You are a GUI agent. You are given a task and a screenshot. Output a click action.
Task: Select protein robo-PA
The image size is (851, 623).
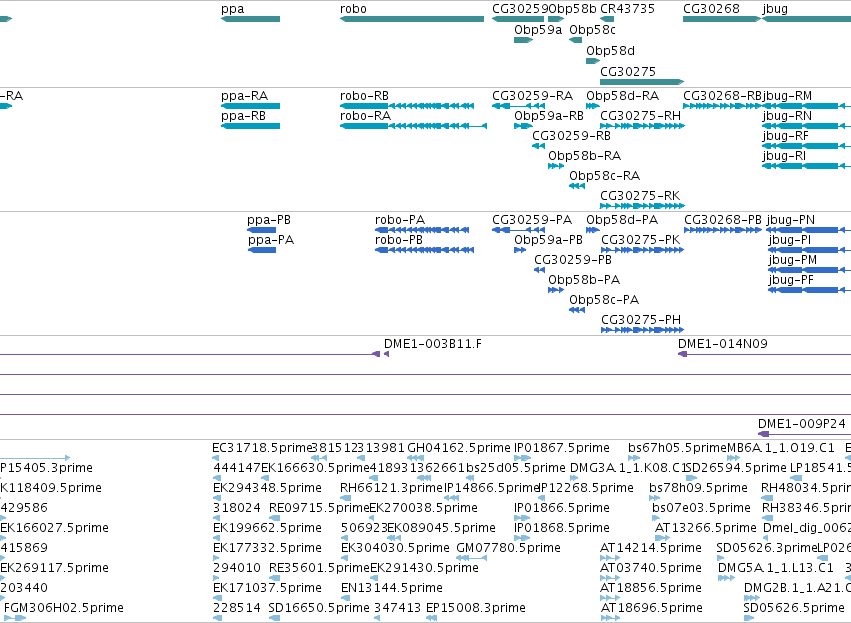pos(422,230)
